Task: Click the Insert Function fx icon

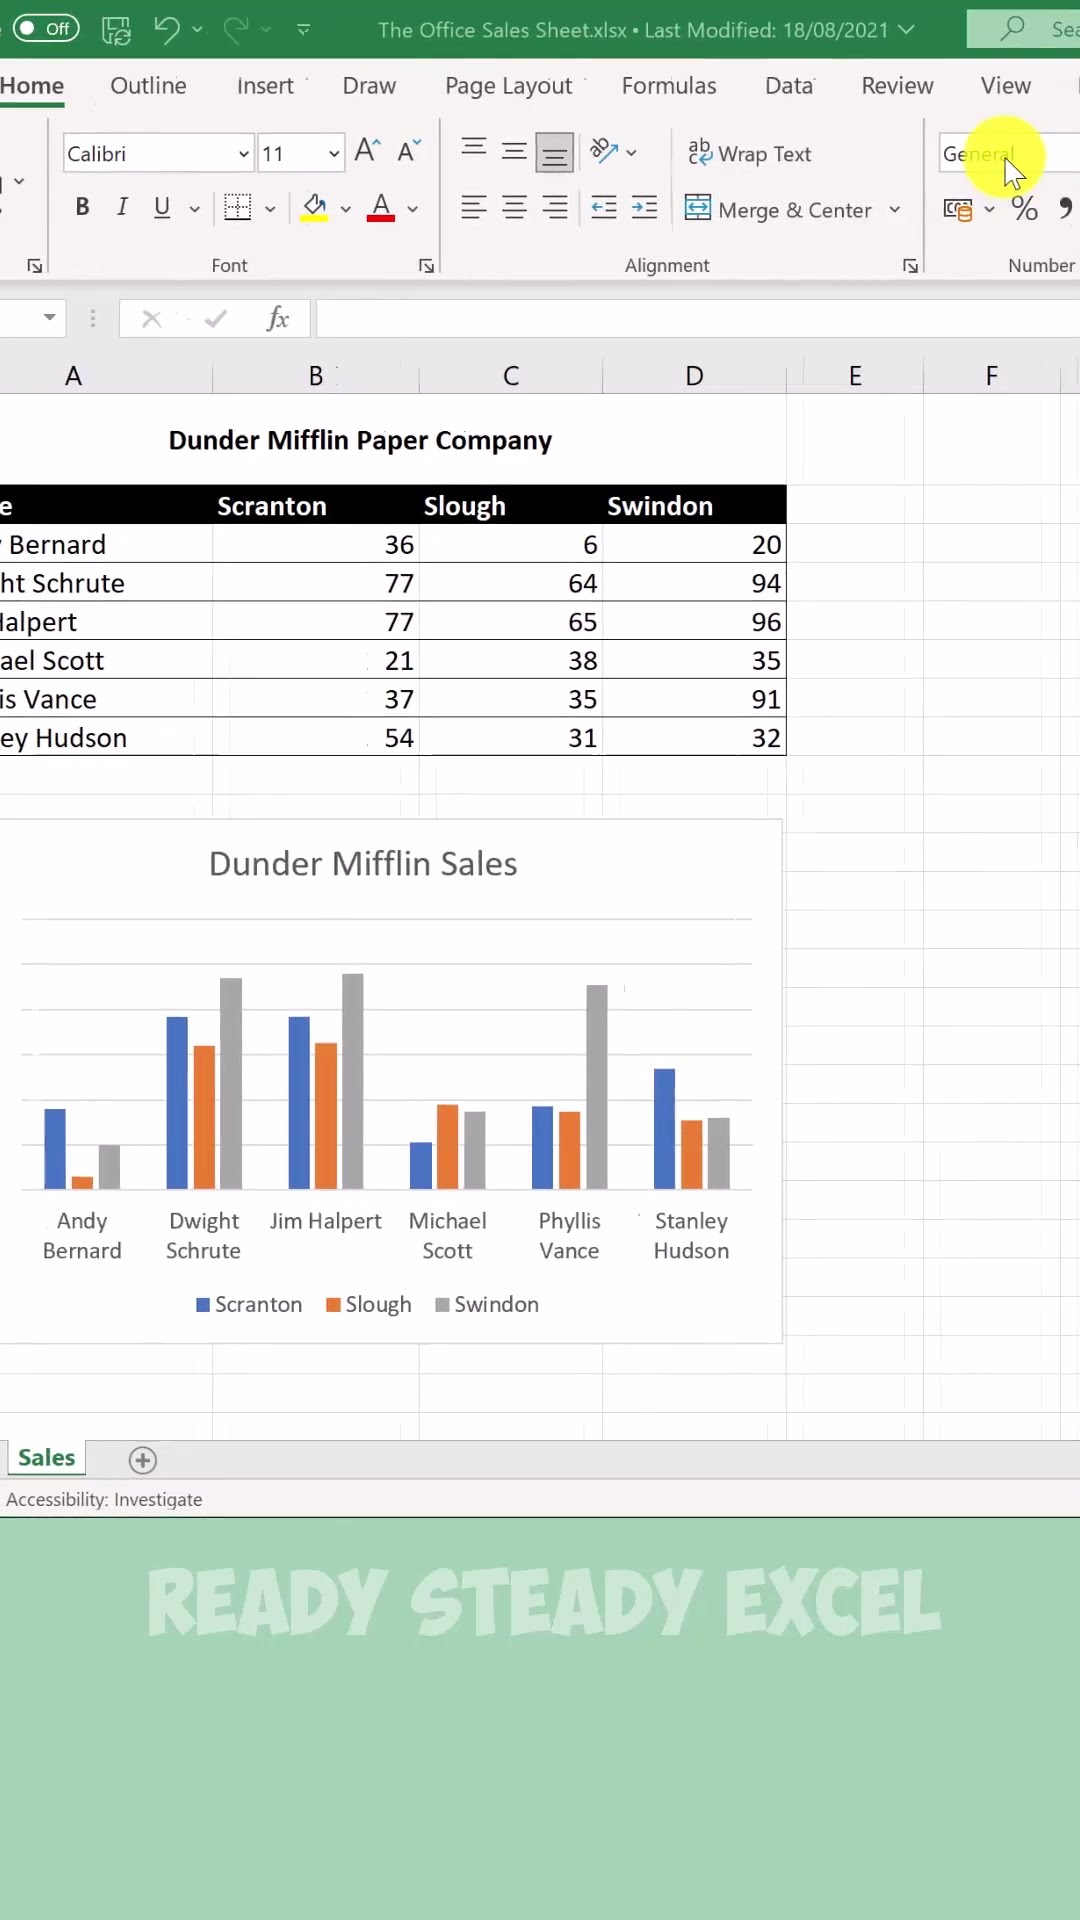Action: [x=278, y=319]
